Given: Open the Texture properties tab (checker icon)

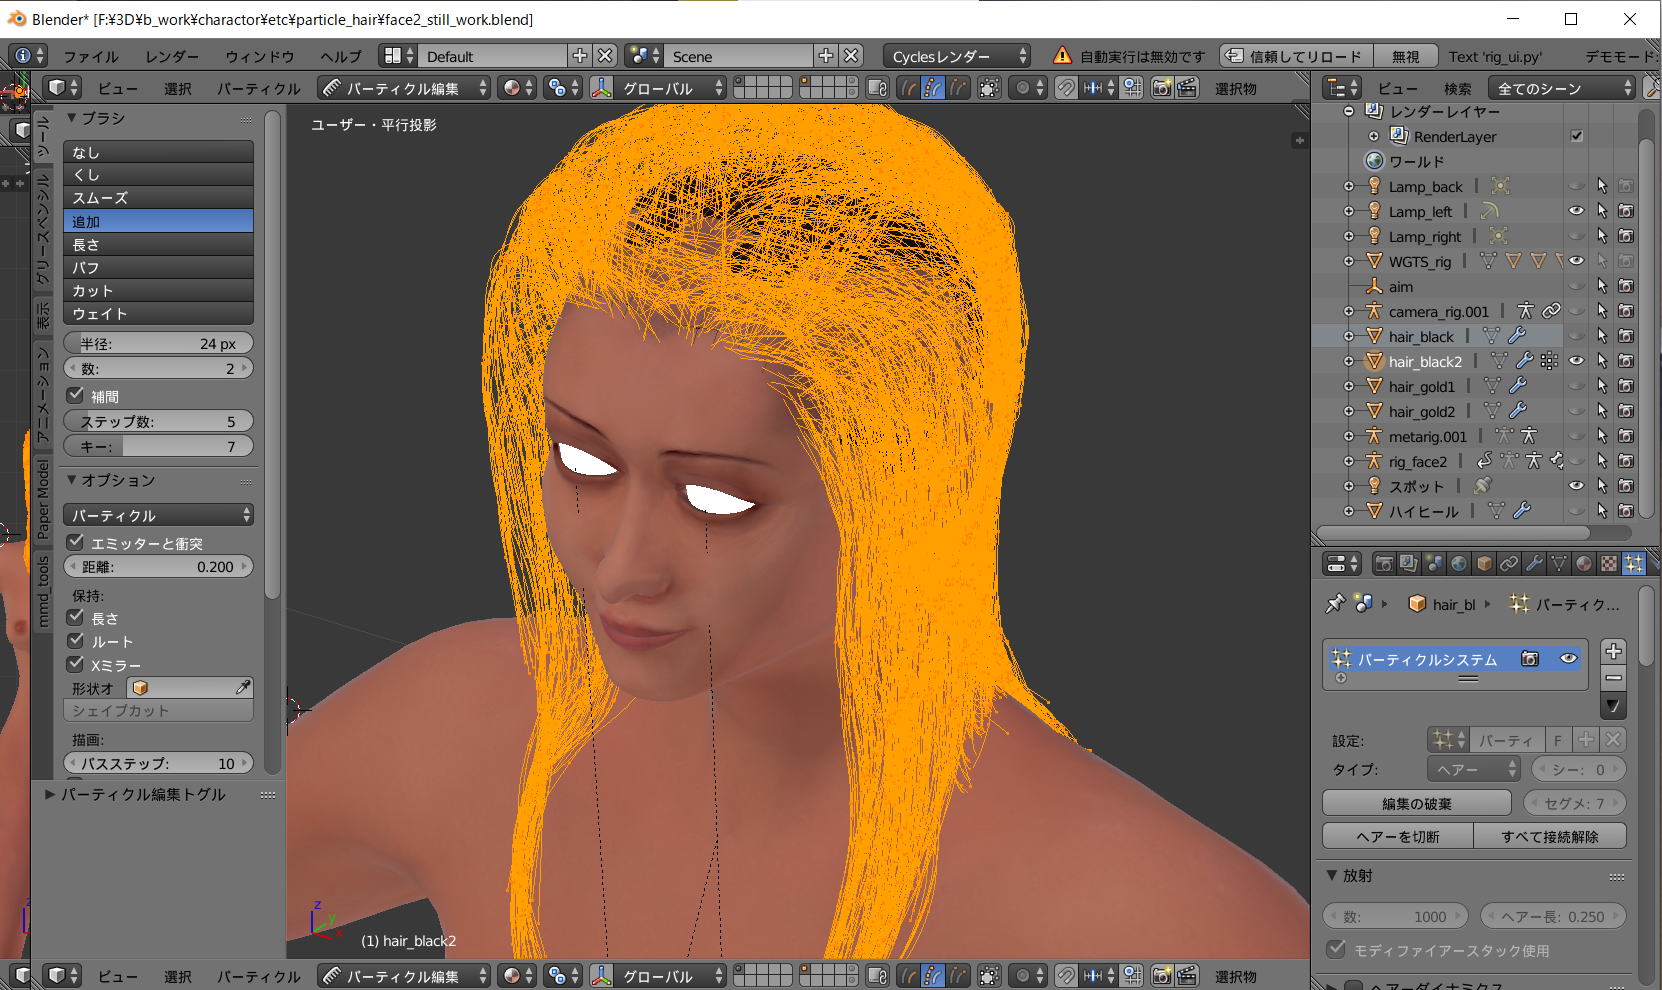Looking at the screenshot, I should pyautogui.click(x=1609, y=564).
